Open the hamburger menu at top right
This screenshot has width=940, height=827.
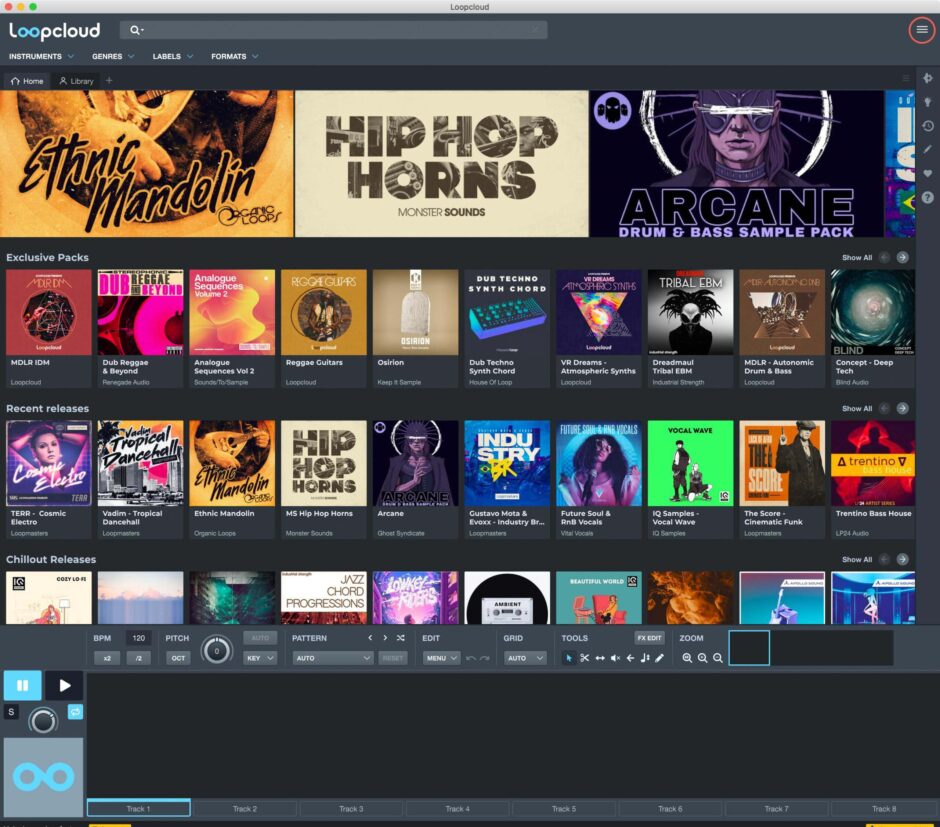pos(921,30)
